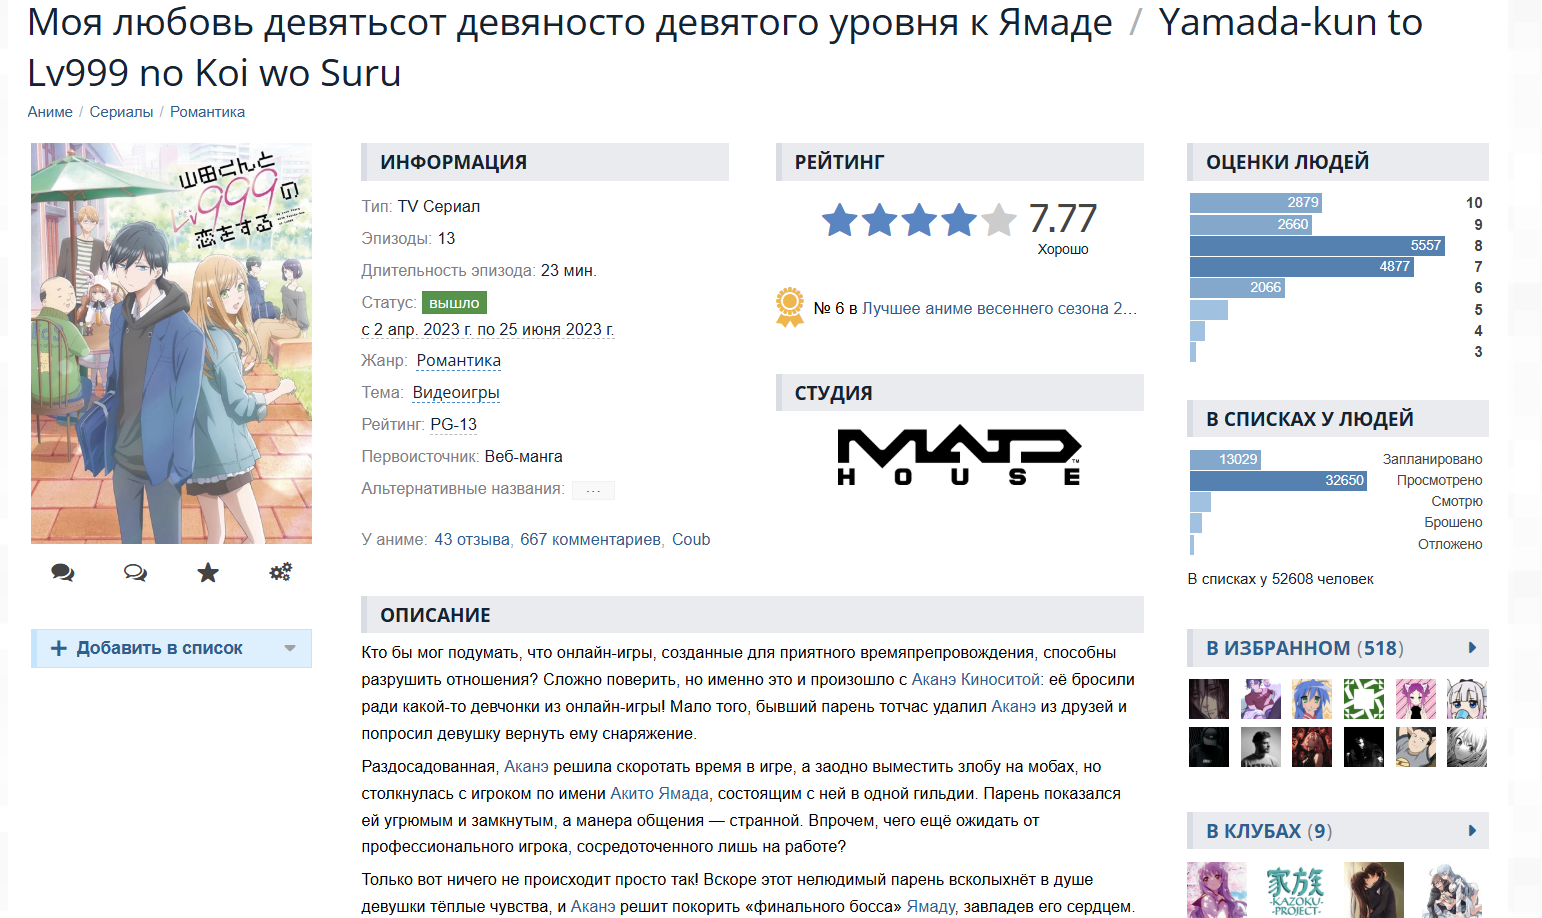Open the green geometric pattern avatar
Image resolution: width=1542 pixels, height=918 pixels.
pos(1364,699)
